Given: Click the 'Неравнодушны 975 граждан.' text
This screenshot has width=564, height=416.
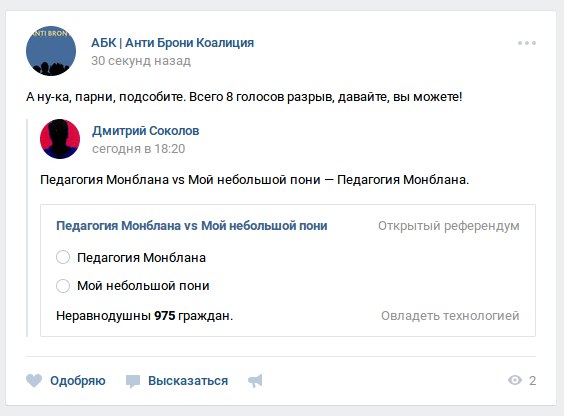Looking at the screenshot, I should [145, 316].
